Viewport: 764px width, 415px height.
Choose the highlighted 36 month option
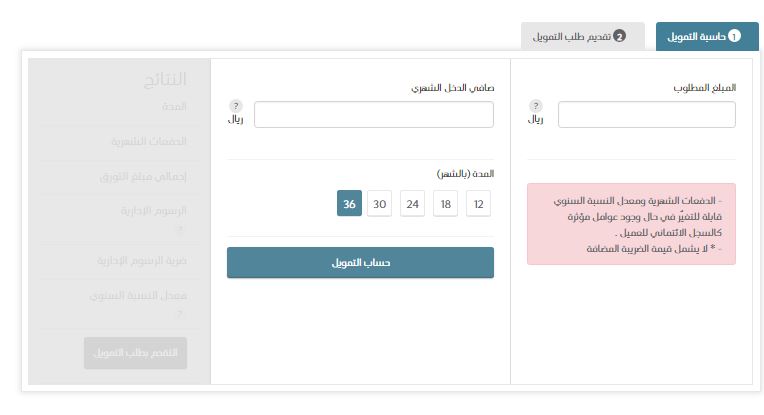pos(349,204)
